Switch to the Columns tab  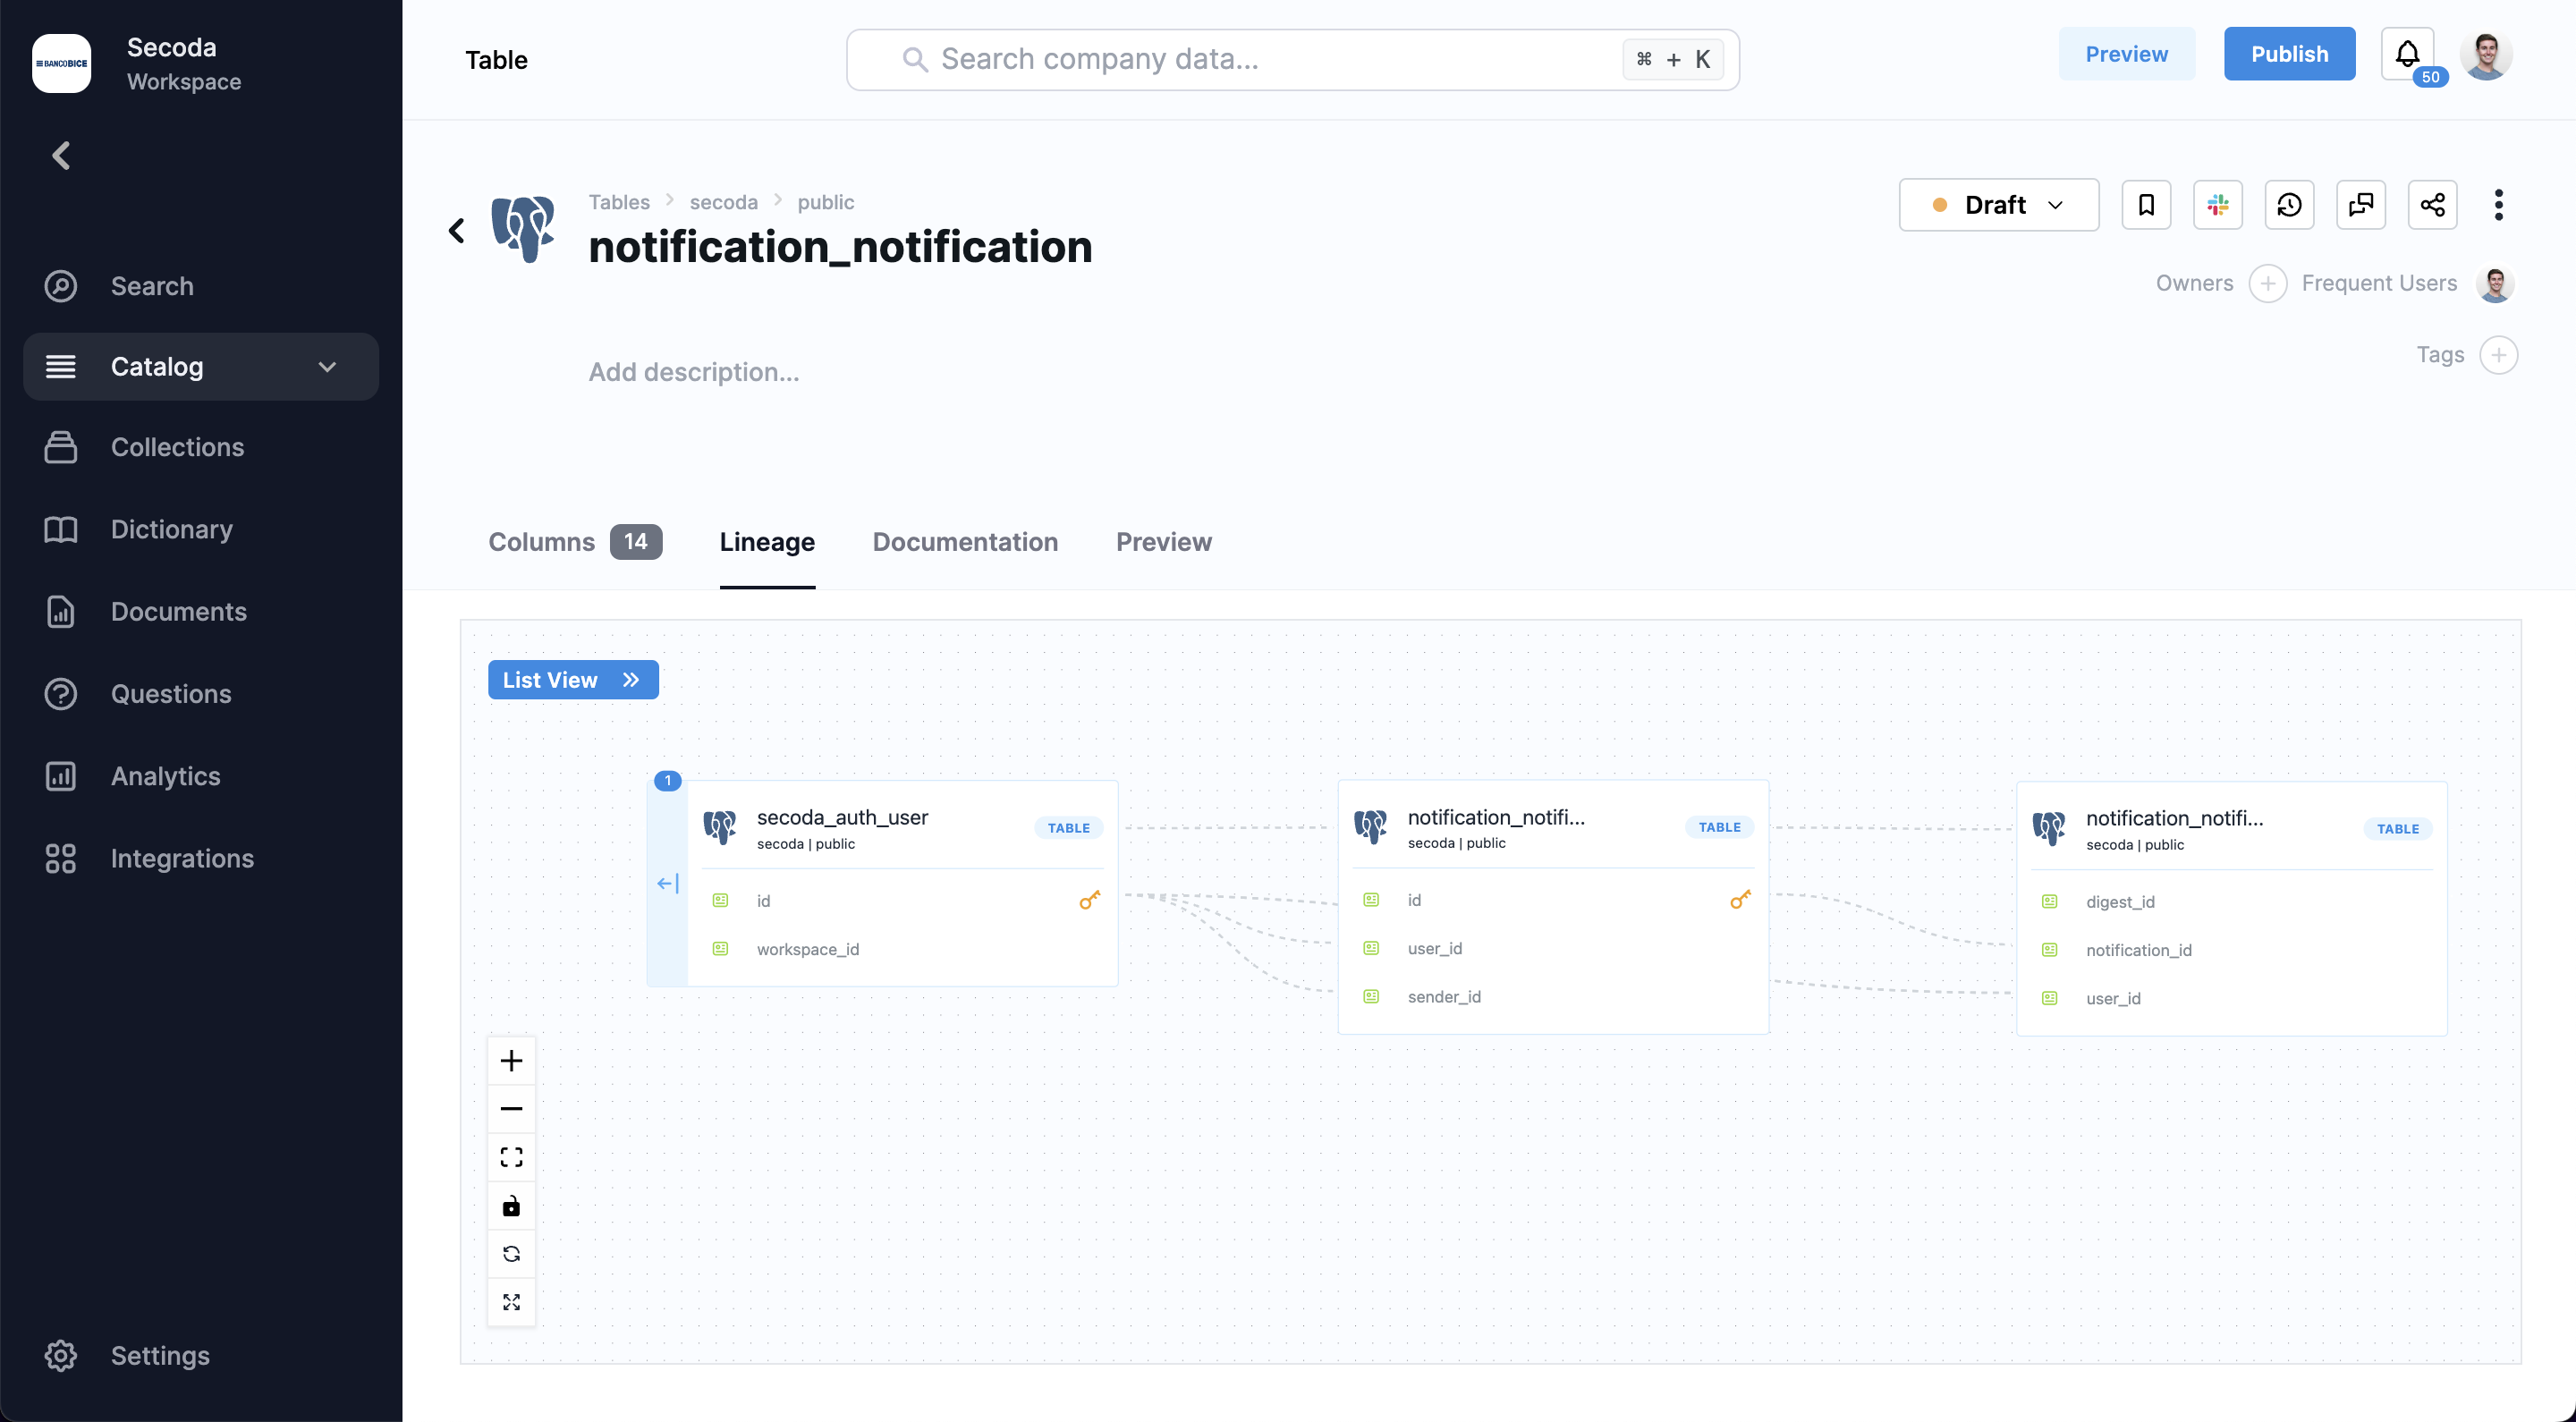click(574, 542)
